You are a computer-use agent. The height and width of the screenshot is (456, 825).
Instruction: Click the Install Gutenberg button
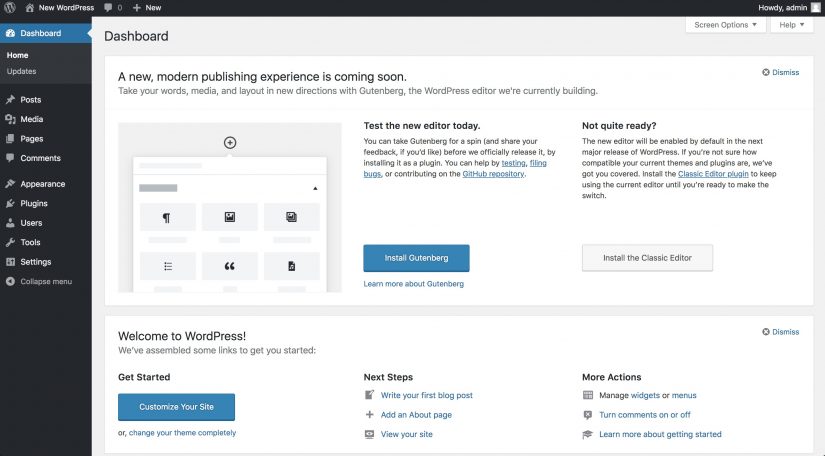pos(416,258)
